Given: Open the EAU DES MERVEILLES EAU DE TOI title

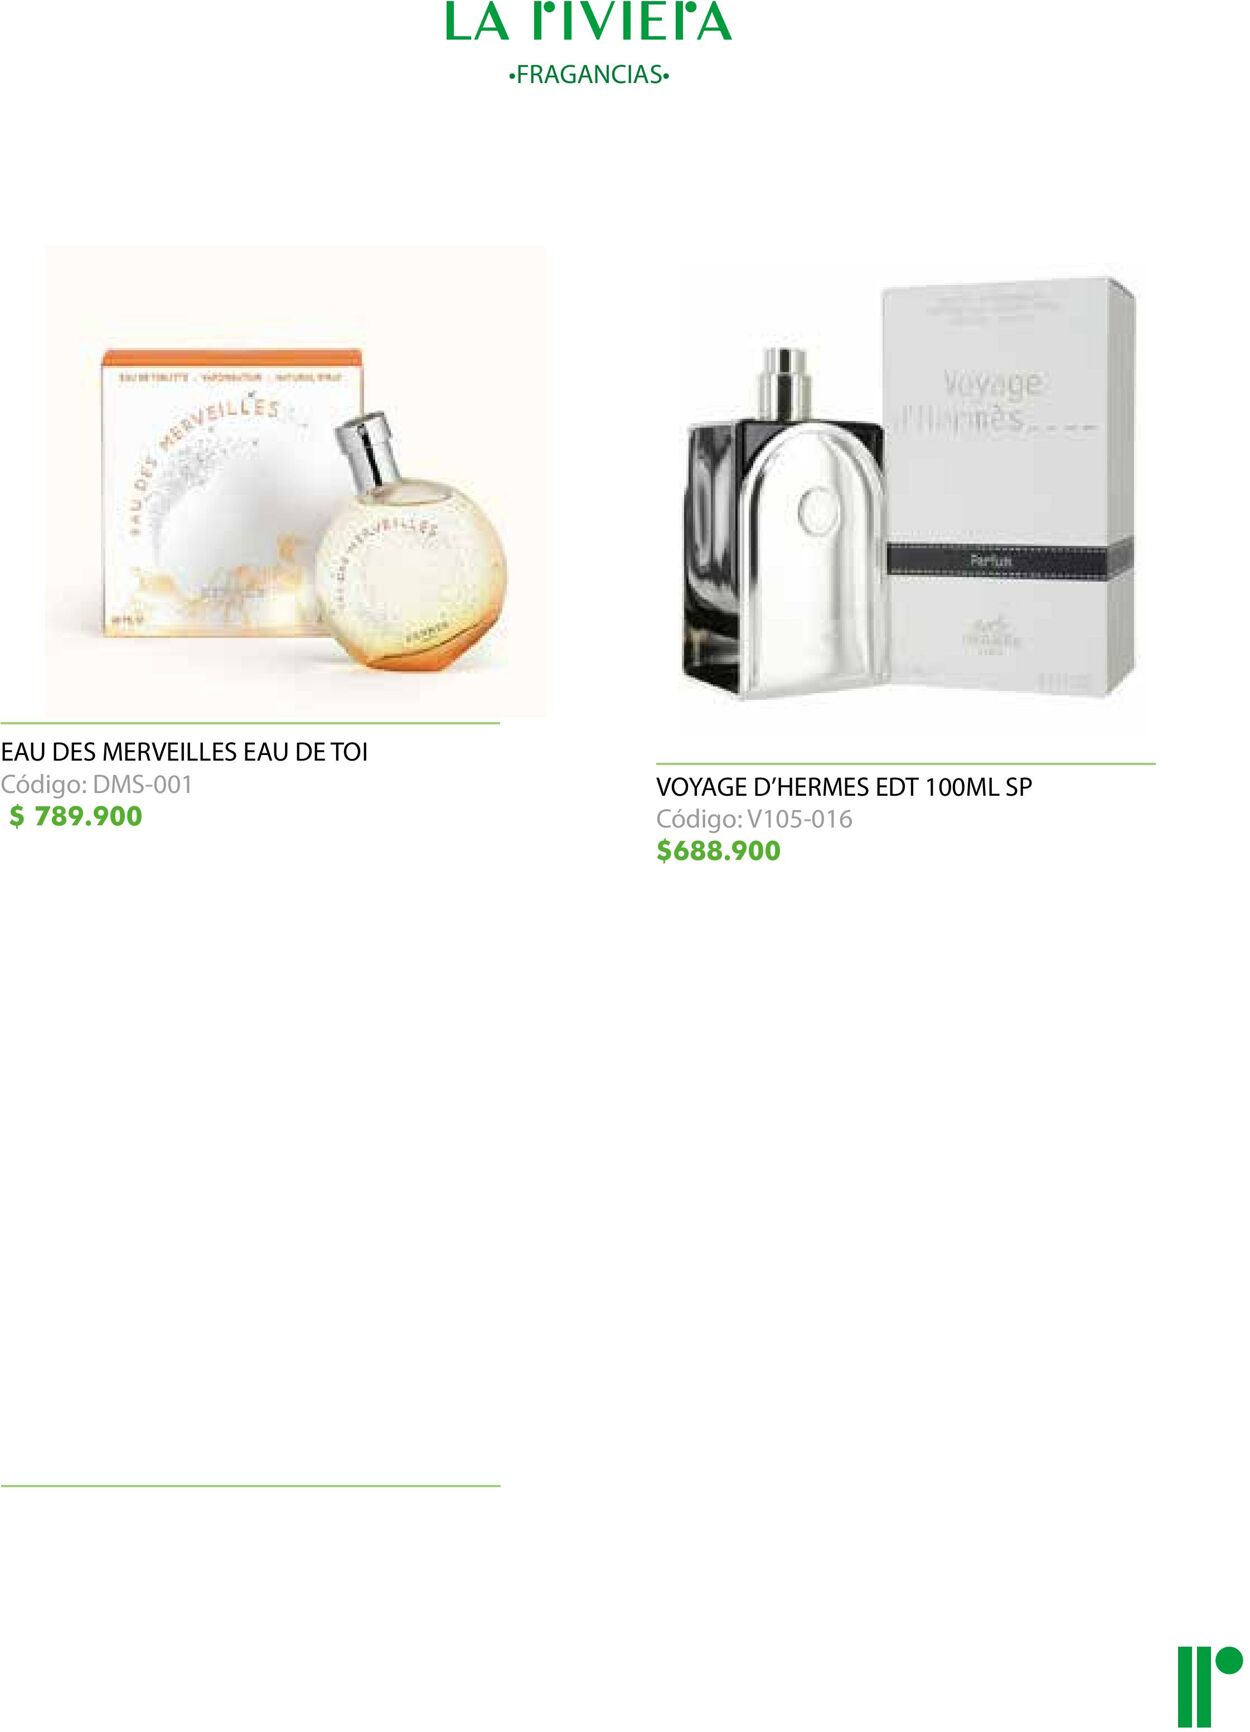Looking at the screenshot, I should click(184, 752).
